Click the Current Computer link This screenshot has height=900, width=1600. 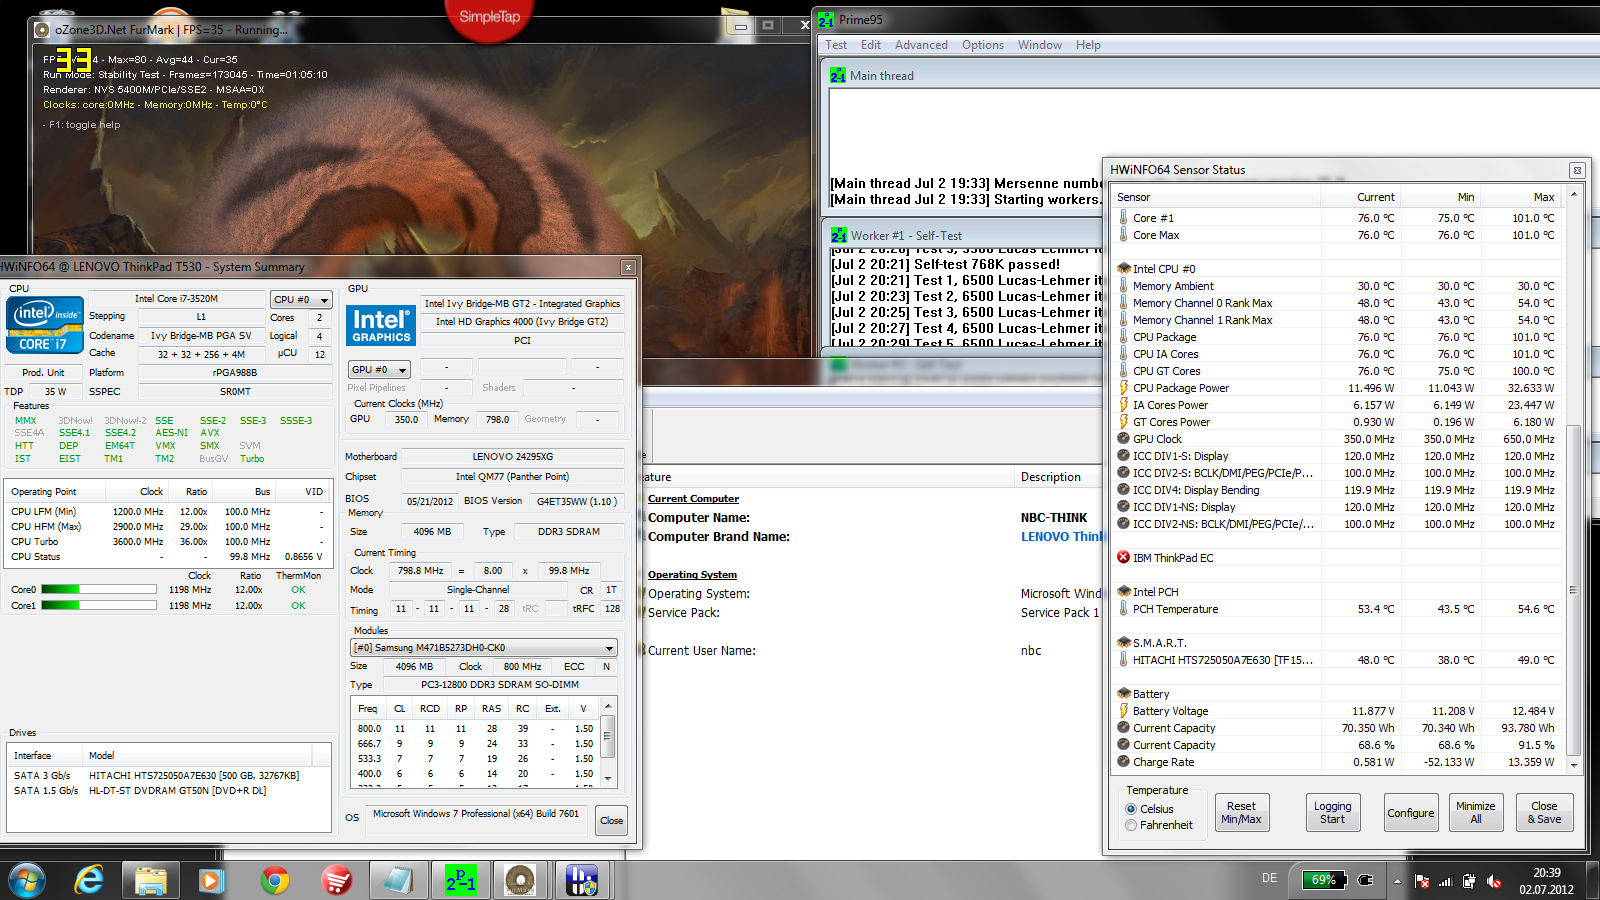pyautogui.click(x=693, y=498)
